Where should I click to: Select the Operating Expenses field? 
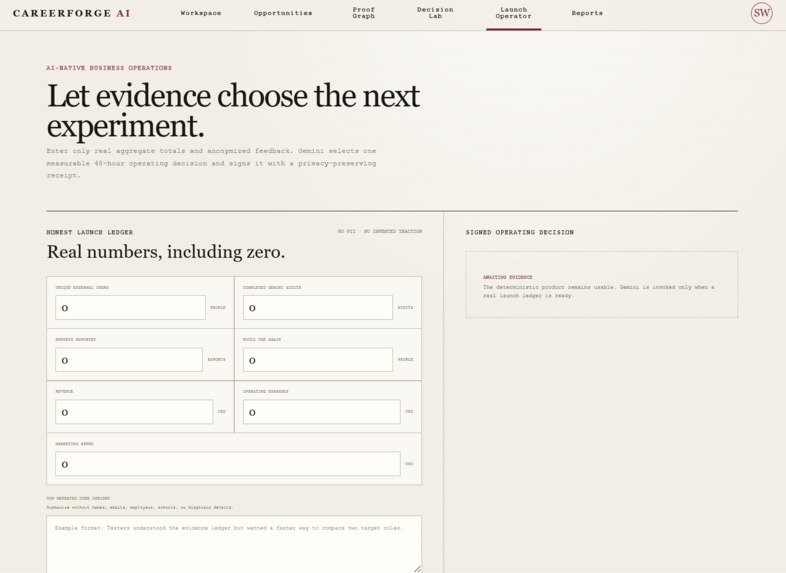[x=321, y=412]
